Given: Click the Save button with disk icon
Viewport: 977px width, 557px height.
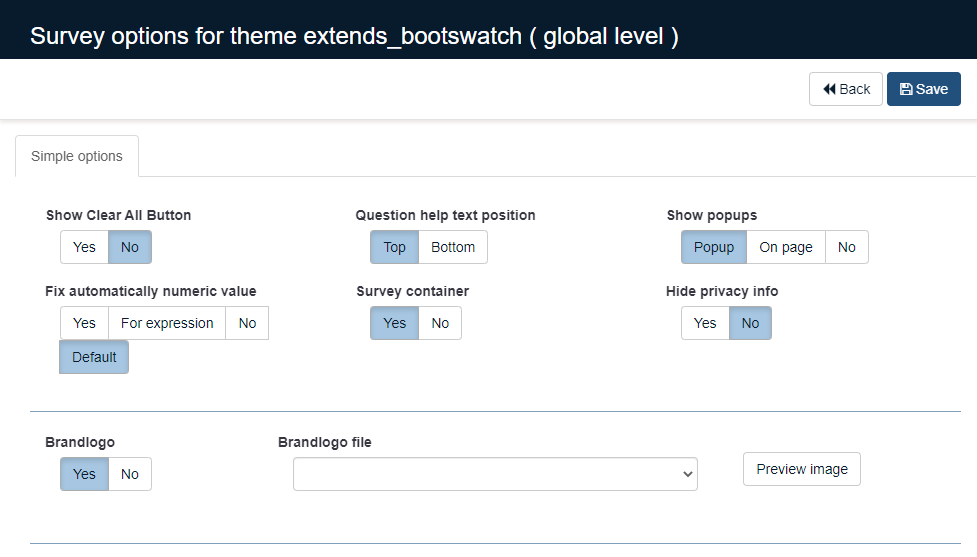Looking at the screenshot, I should point(923,89).
